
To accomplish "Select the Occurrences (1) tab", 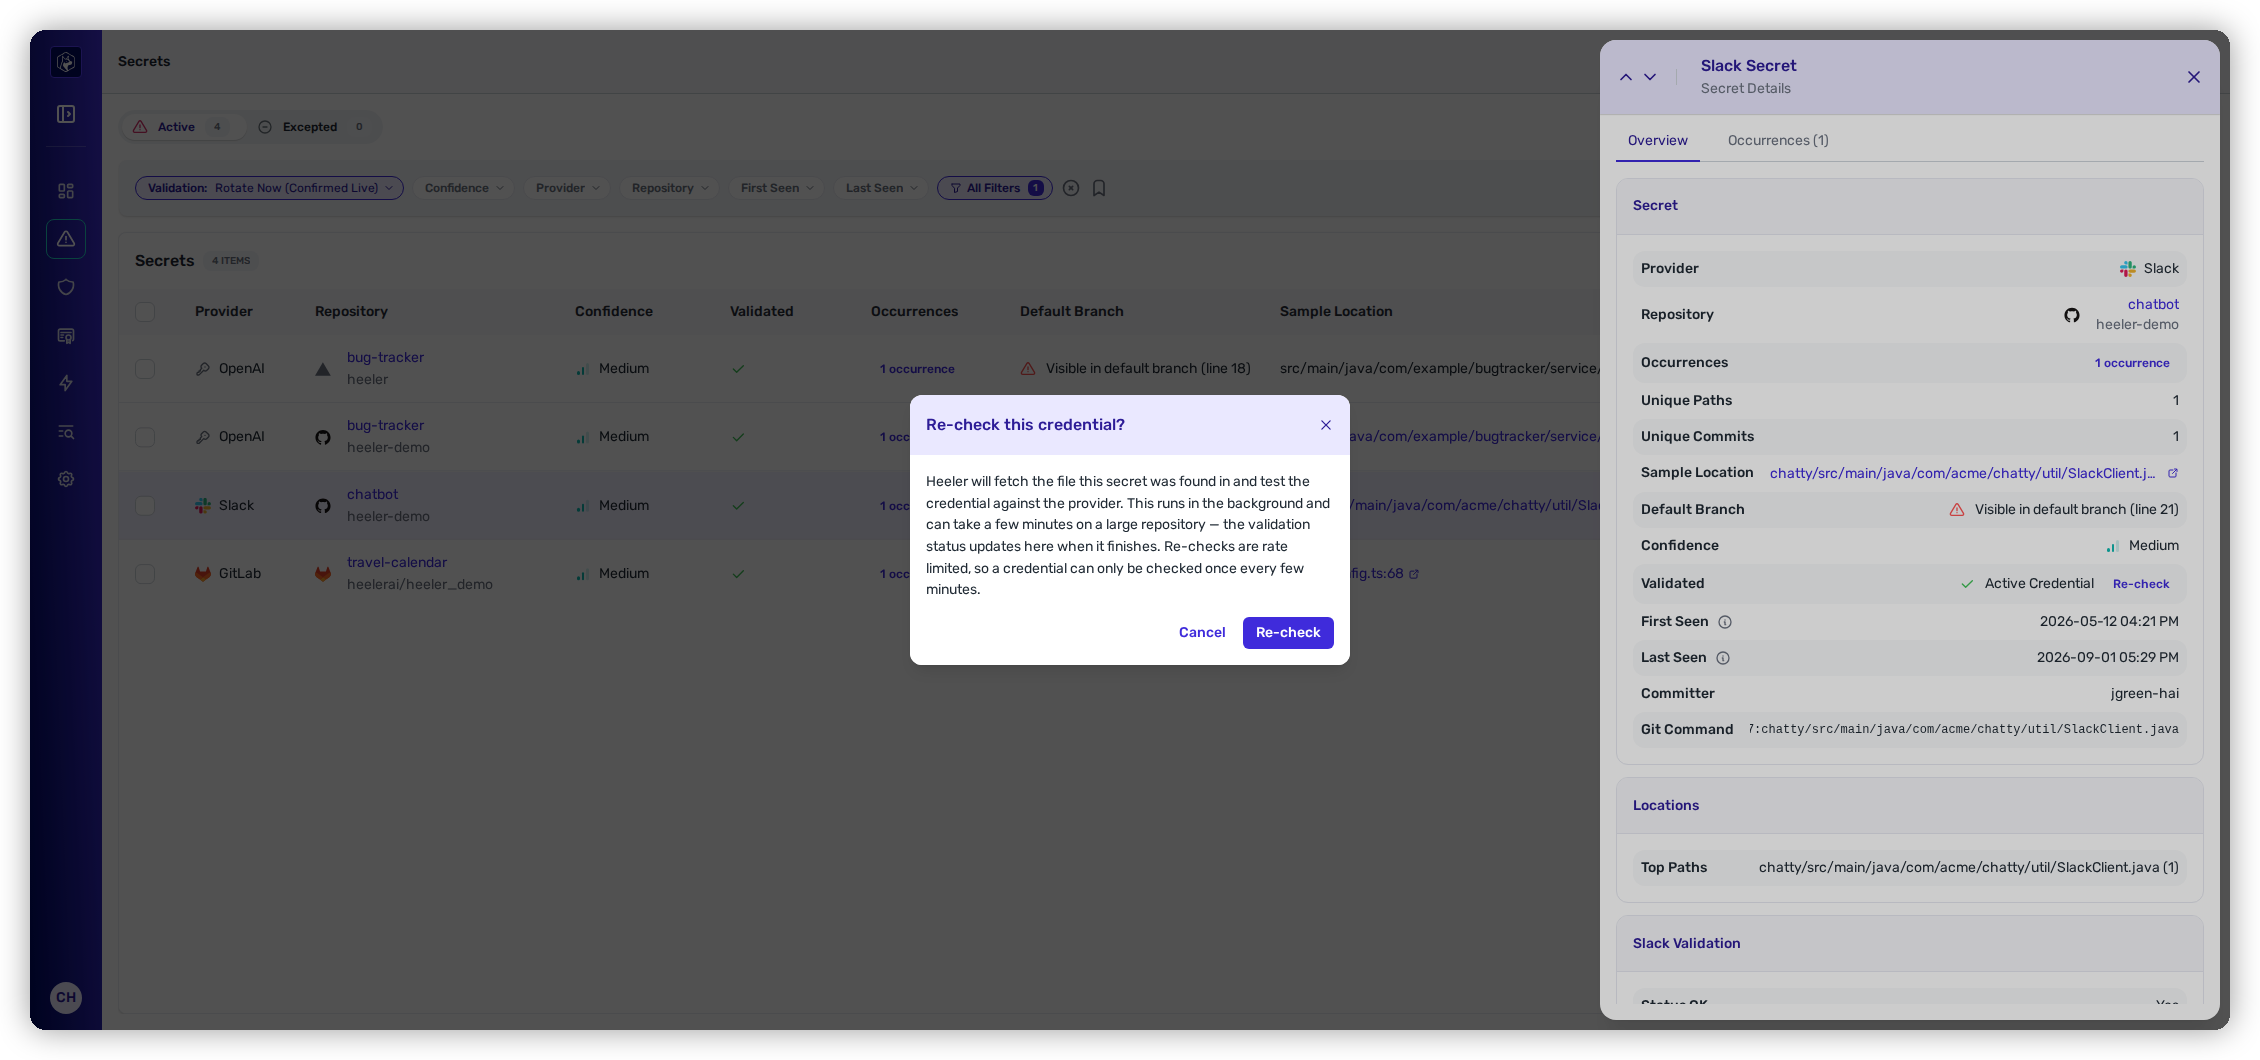I will coord(1778,141).
